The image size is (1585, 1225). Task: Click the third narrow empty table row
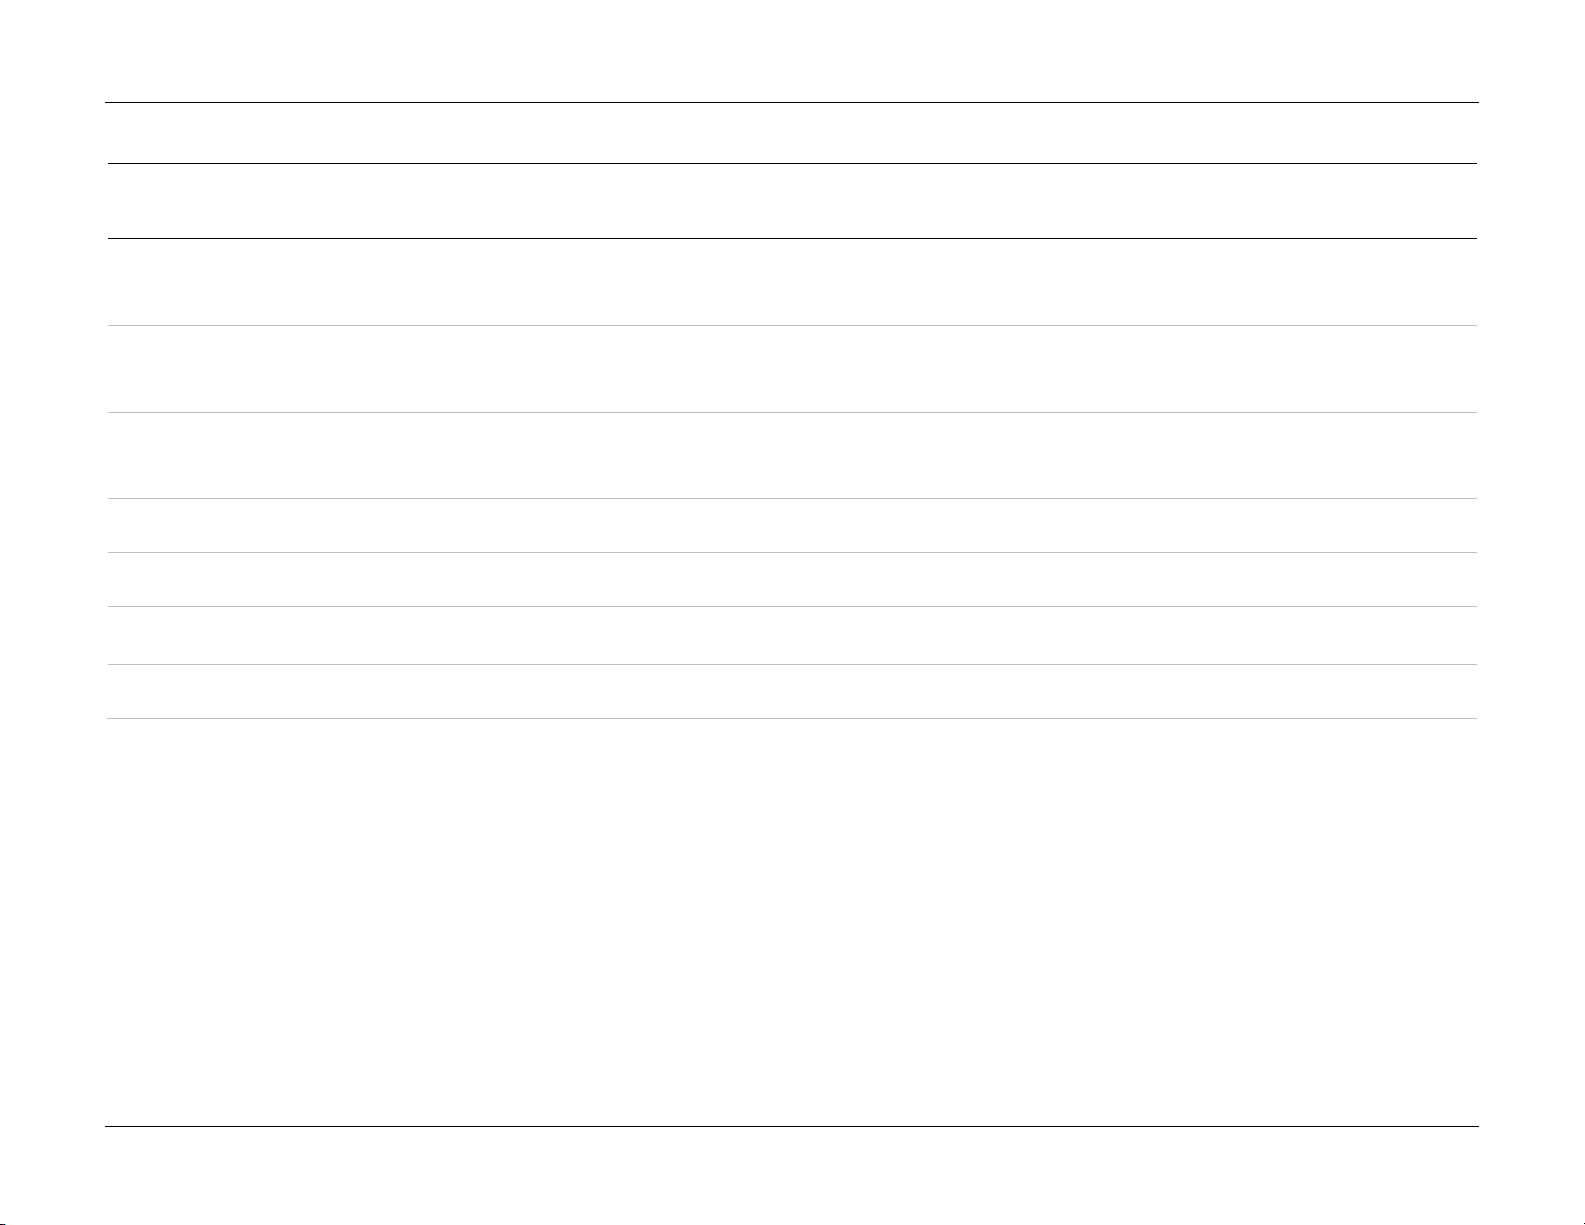pos(792,636)
